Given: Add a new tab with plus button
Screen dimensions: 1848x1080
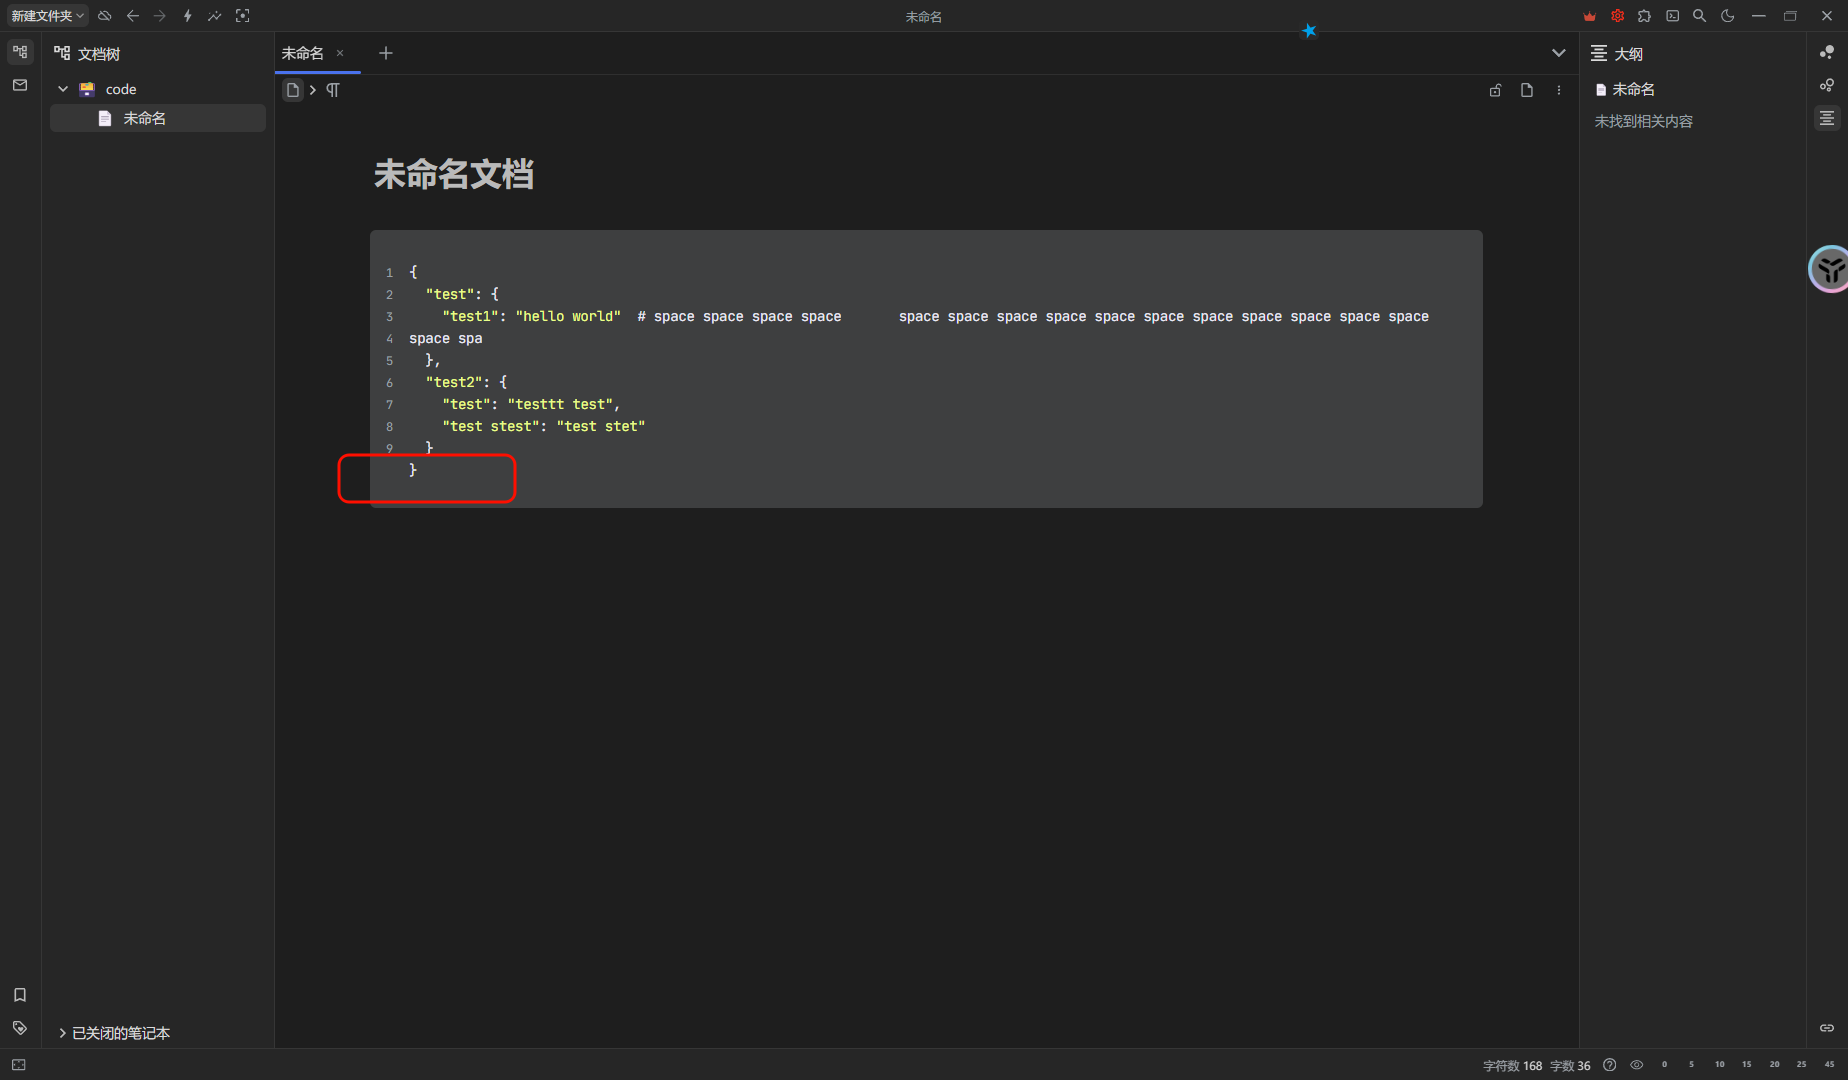Looking at the screenshot, I should click(x=386, y=53).
